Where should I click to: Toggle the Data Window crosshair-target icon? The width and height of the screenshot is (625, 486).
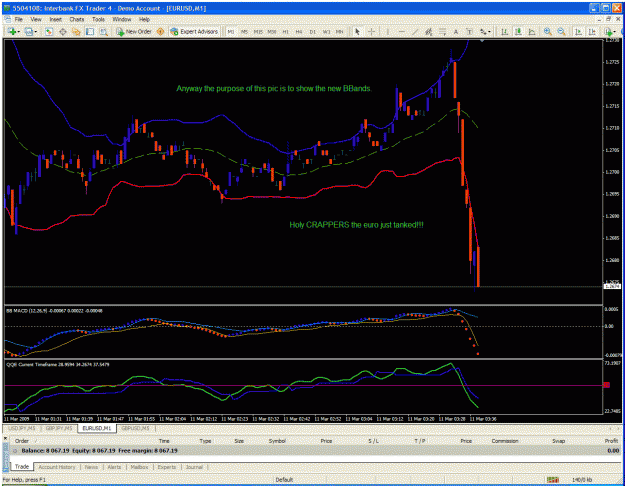(63, 31)
